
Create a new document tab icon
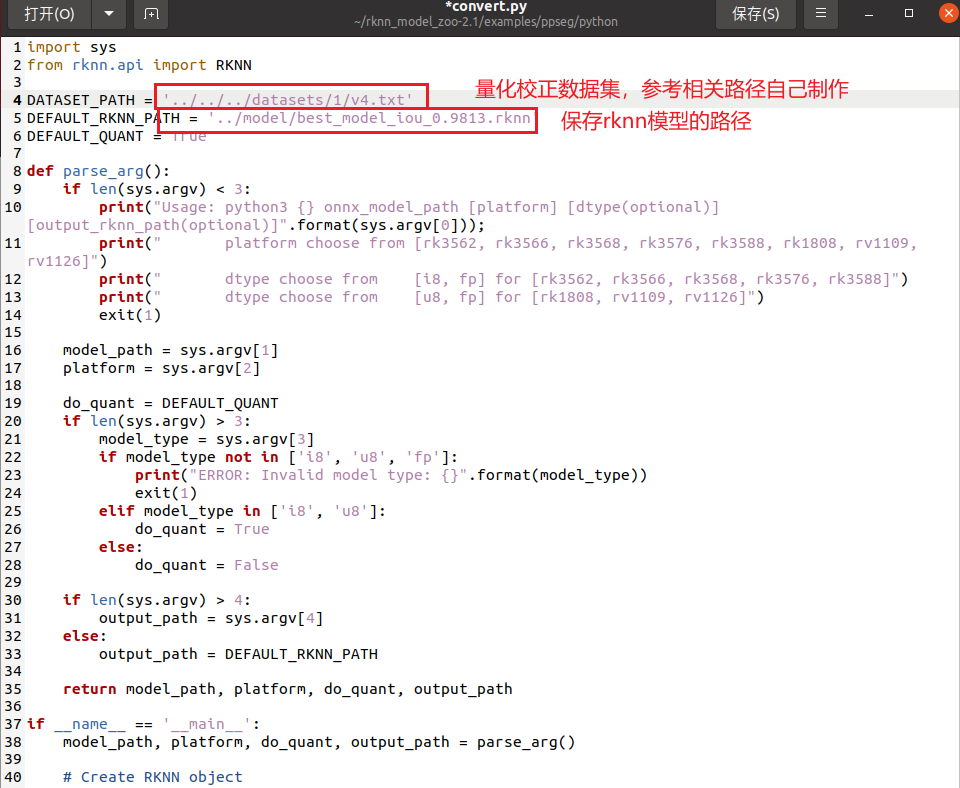coord(151,13)
